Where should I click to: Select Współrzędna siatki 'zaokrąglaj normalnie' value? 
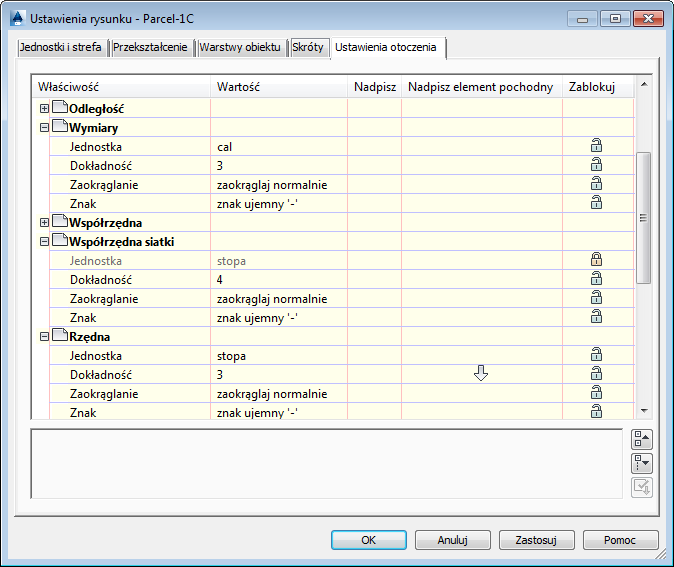(x=279, y=298)
